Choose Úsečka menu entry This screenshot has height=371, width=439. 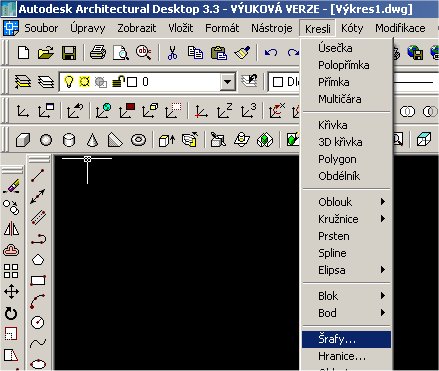click(346, 48)
